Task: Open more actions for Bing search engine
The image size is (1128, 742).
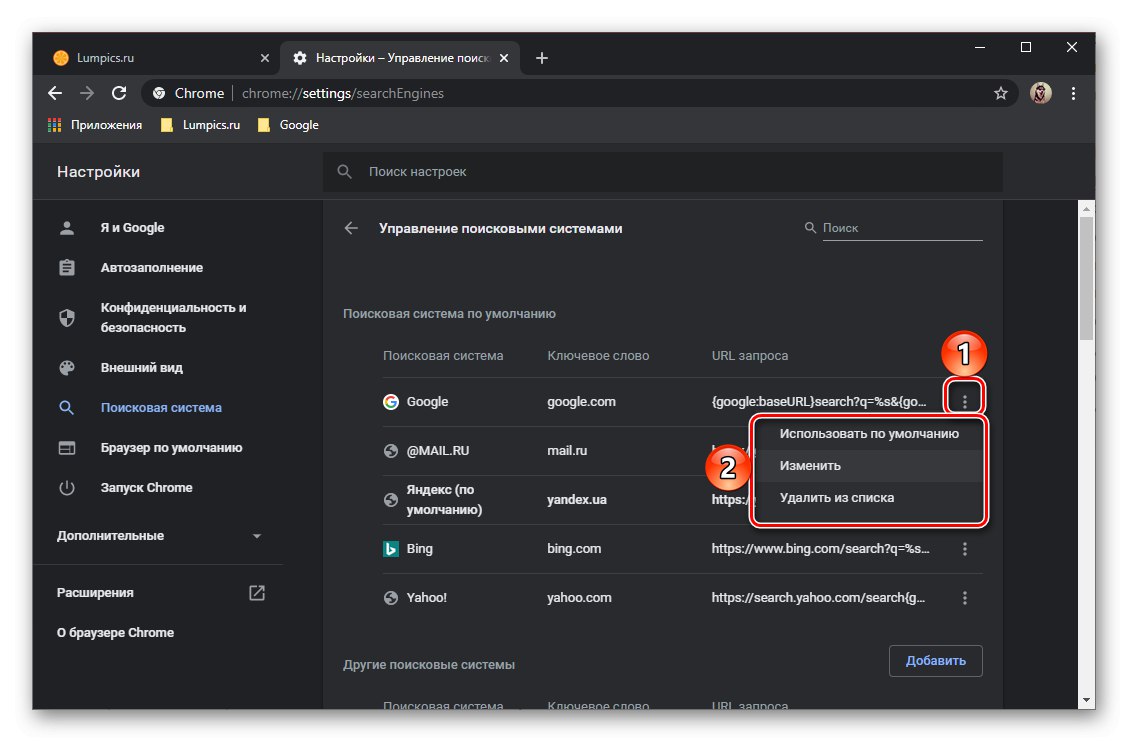Action: pyautogui.click(x=965, y=549)
